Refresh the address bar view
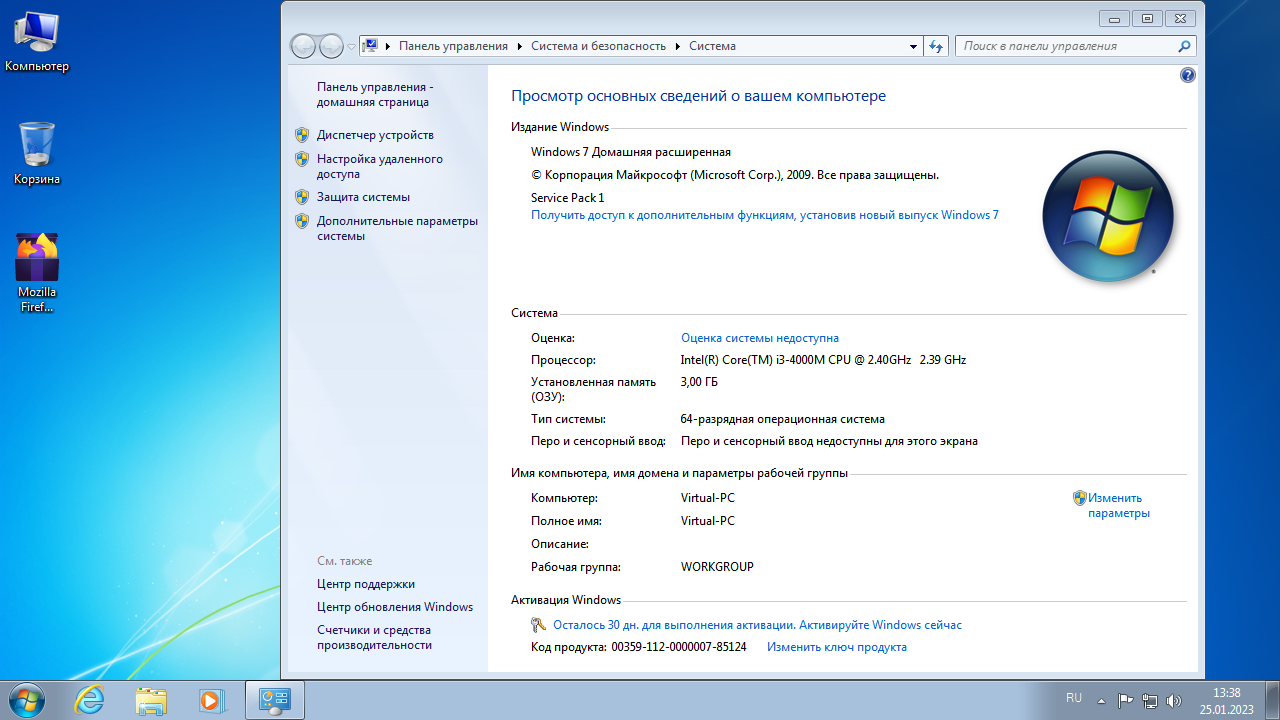Image resolution: width=1280 pixels, height=720 pixels. coord(936,46)
